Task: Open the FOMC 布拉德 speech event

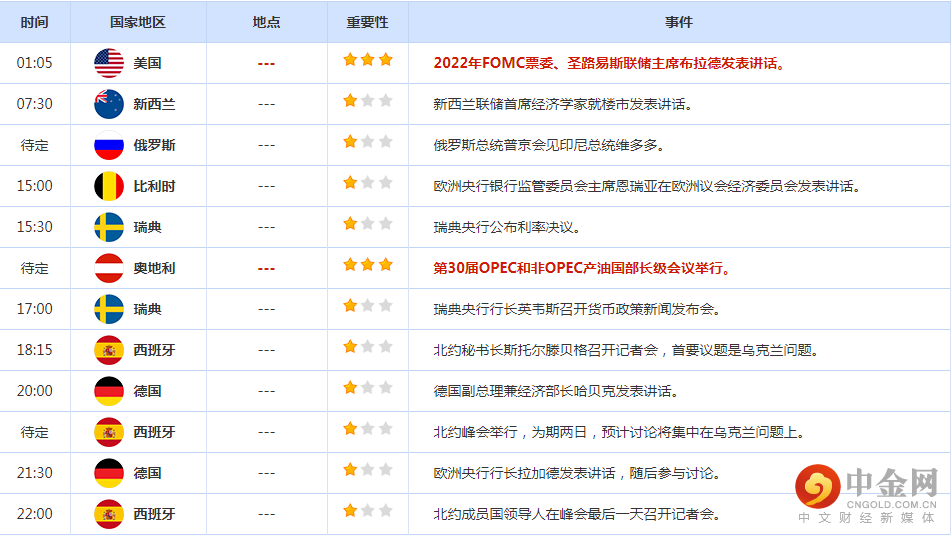Action: click(609, 63)
